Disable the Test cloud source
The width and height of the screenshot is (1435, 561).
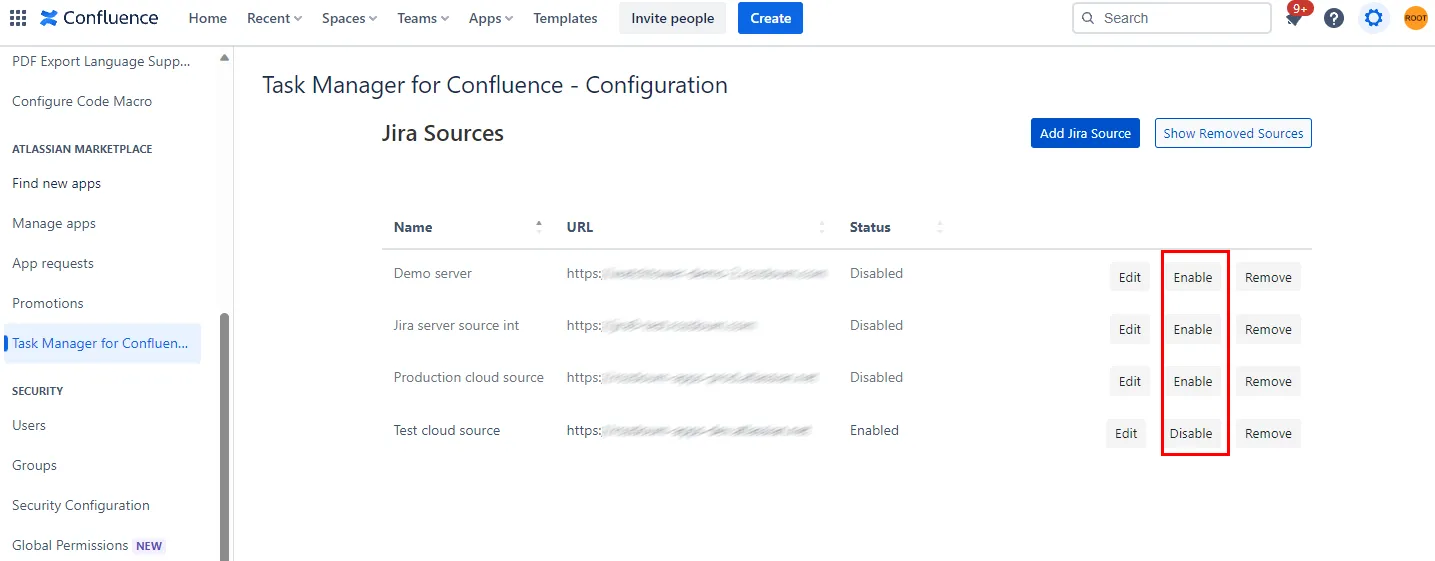(x=1191, y=433)
